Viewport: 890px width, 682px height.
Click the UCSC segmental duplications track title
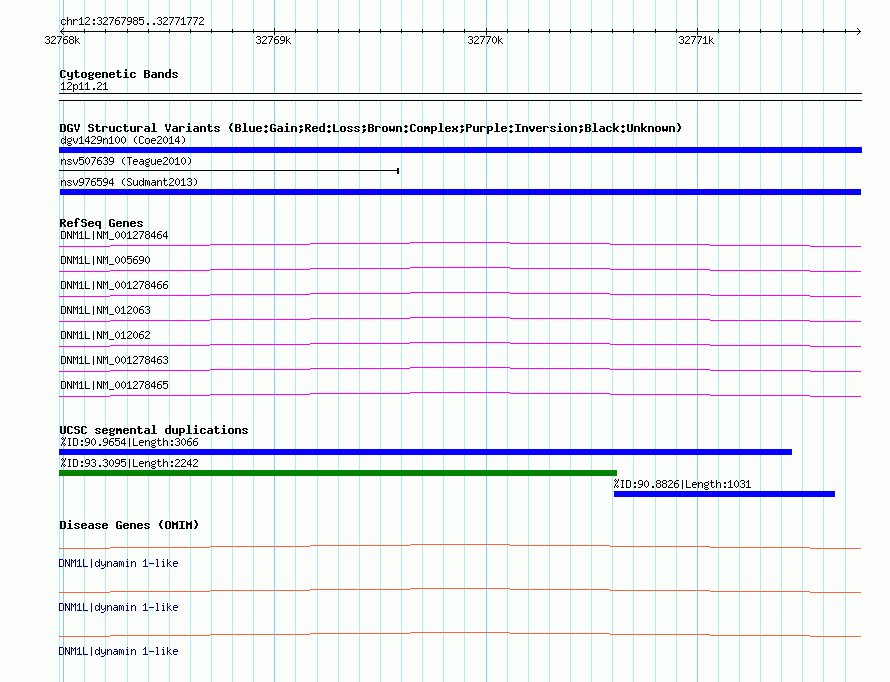pos(154,430)
